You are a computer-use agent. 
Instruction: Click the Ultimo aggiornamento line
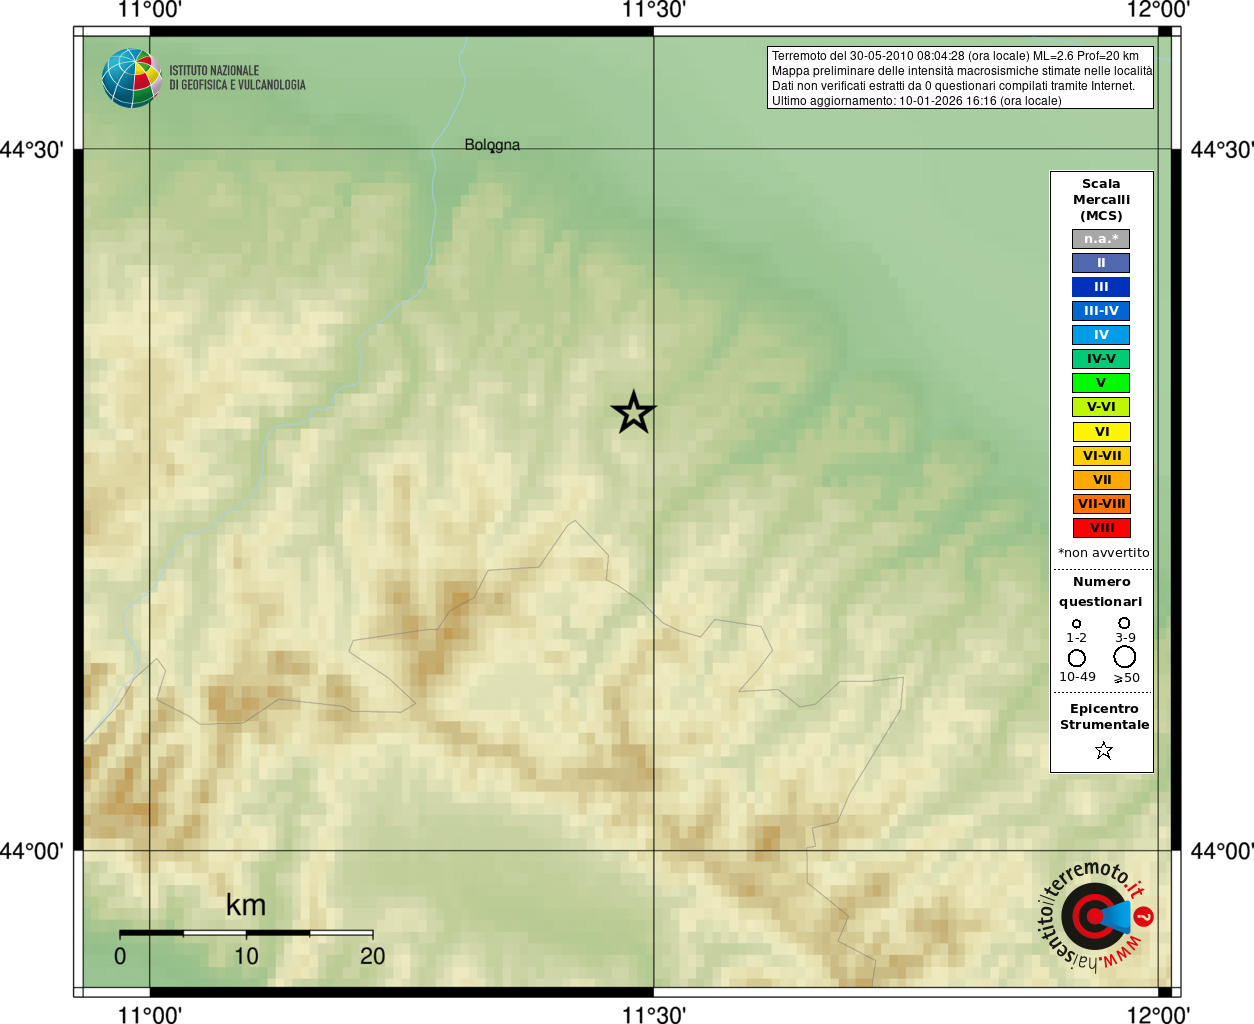pos(916,101)
